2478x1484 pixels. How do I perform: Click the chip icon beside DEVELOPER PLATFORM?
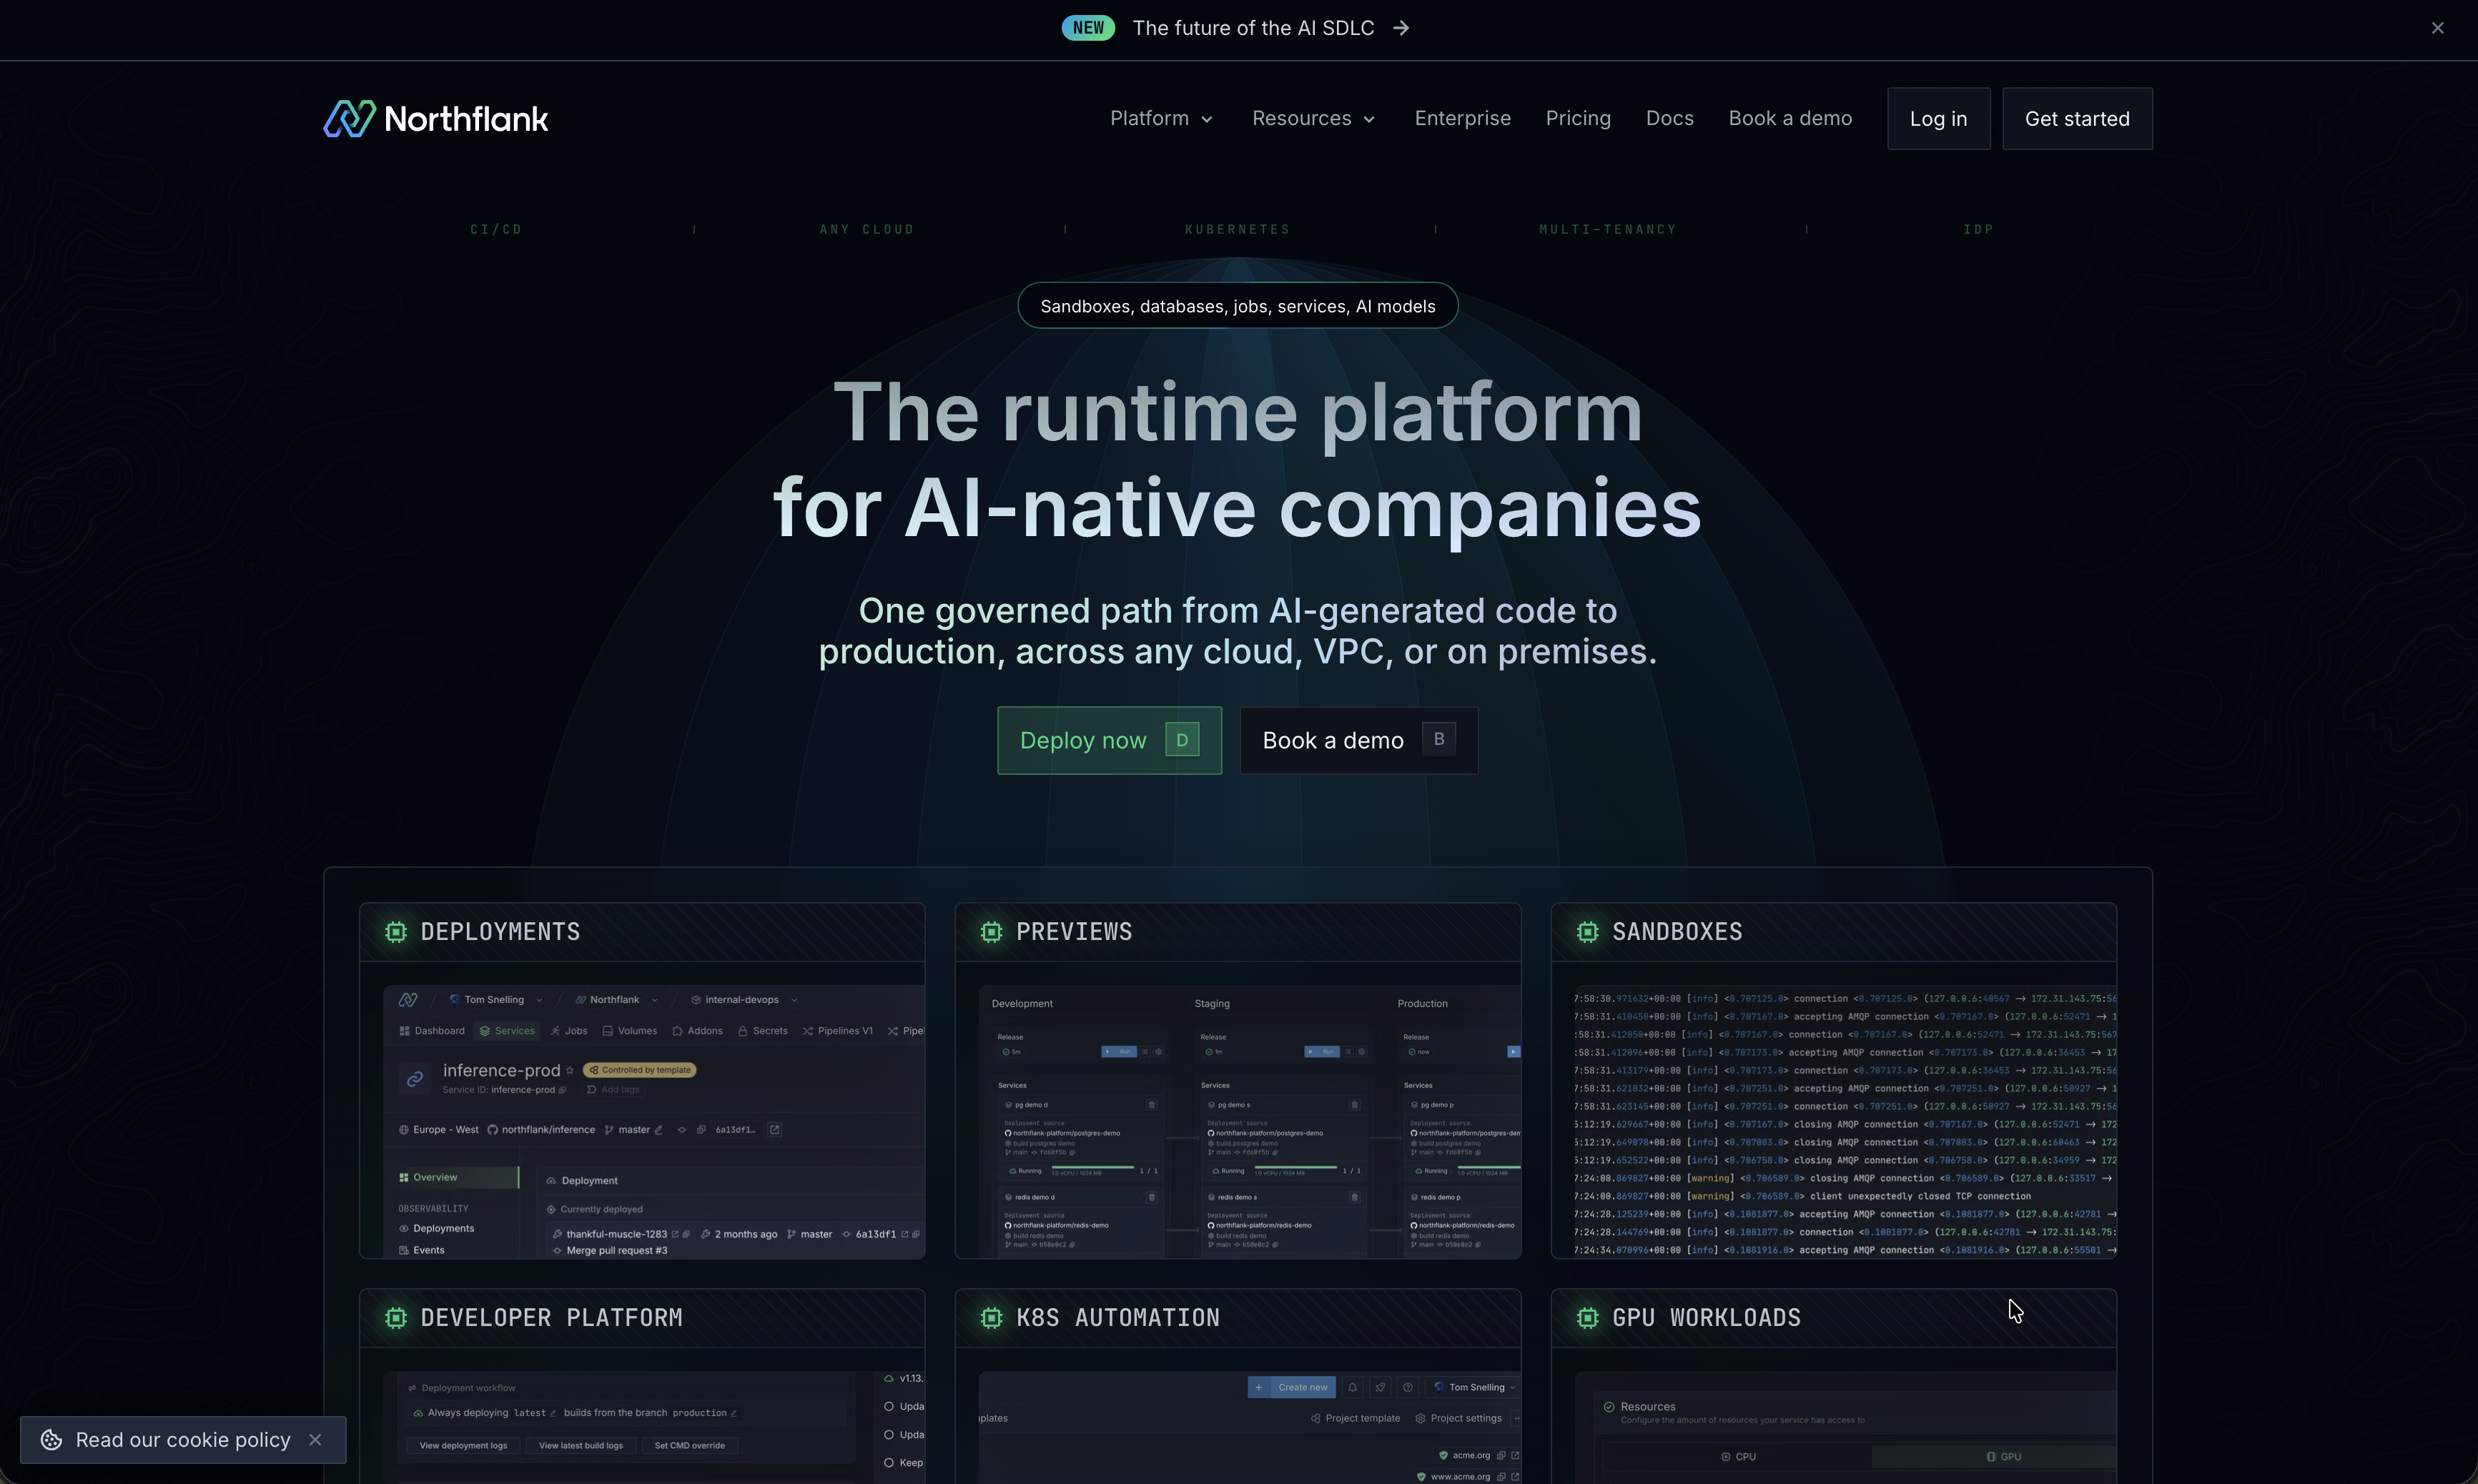(x=396, y=1318)
